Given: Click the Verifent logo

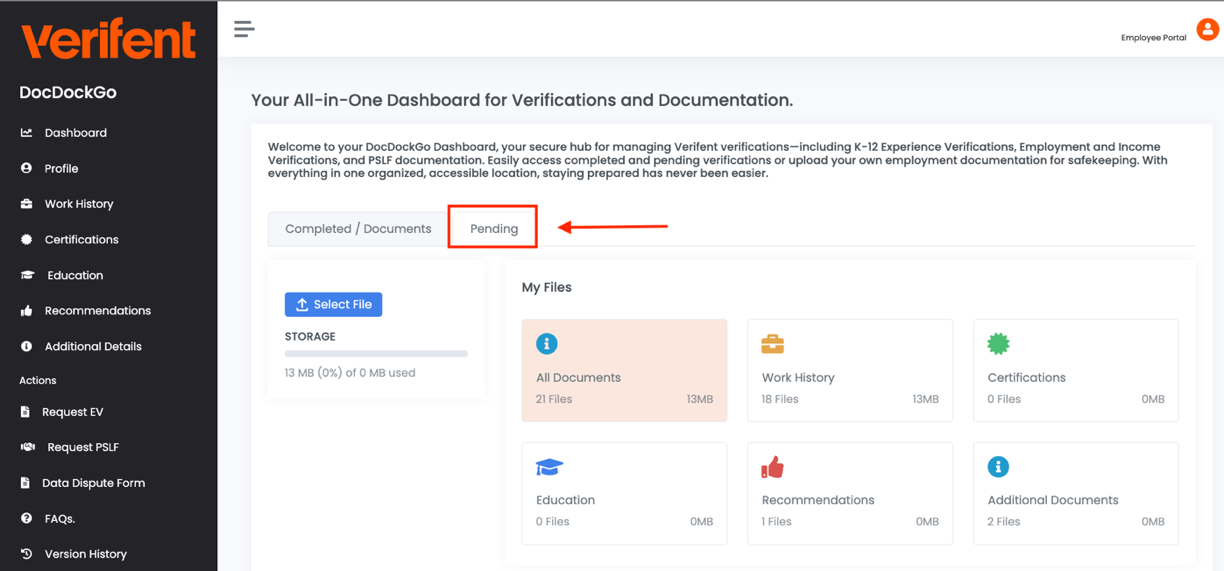Looking at the screenshot, I should pos(108,40).
